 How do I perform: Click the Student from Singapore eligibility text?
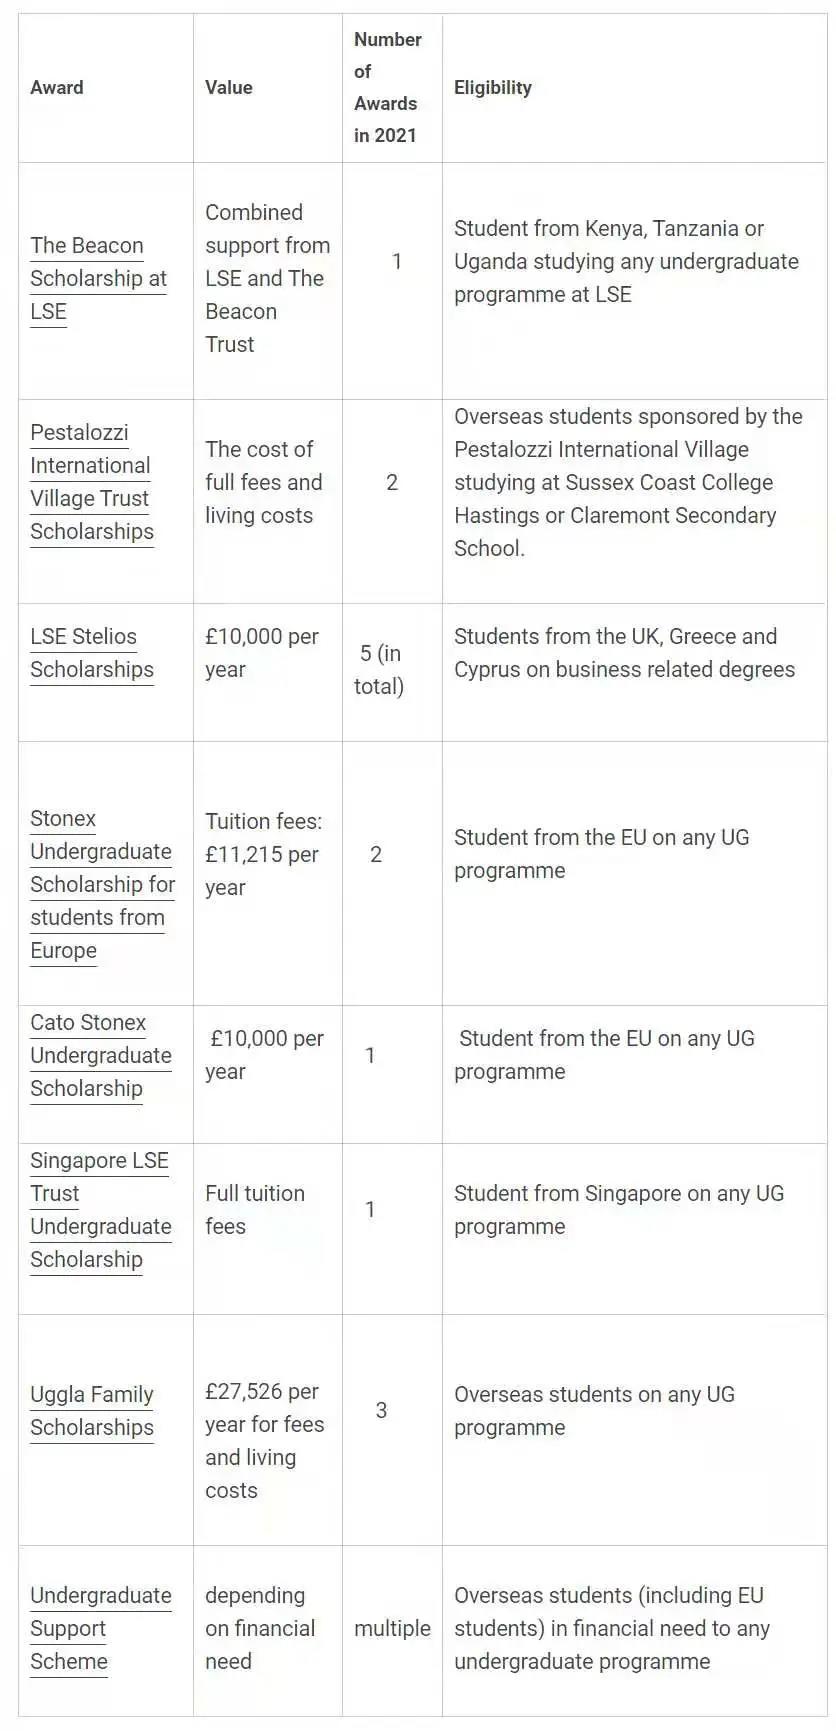pyautogui.click(x=619, y=1210)
